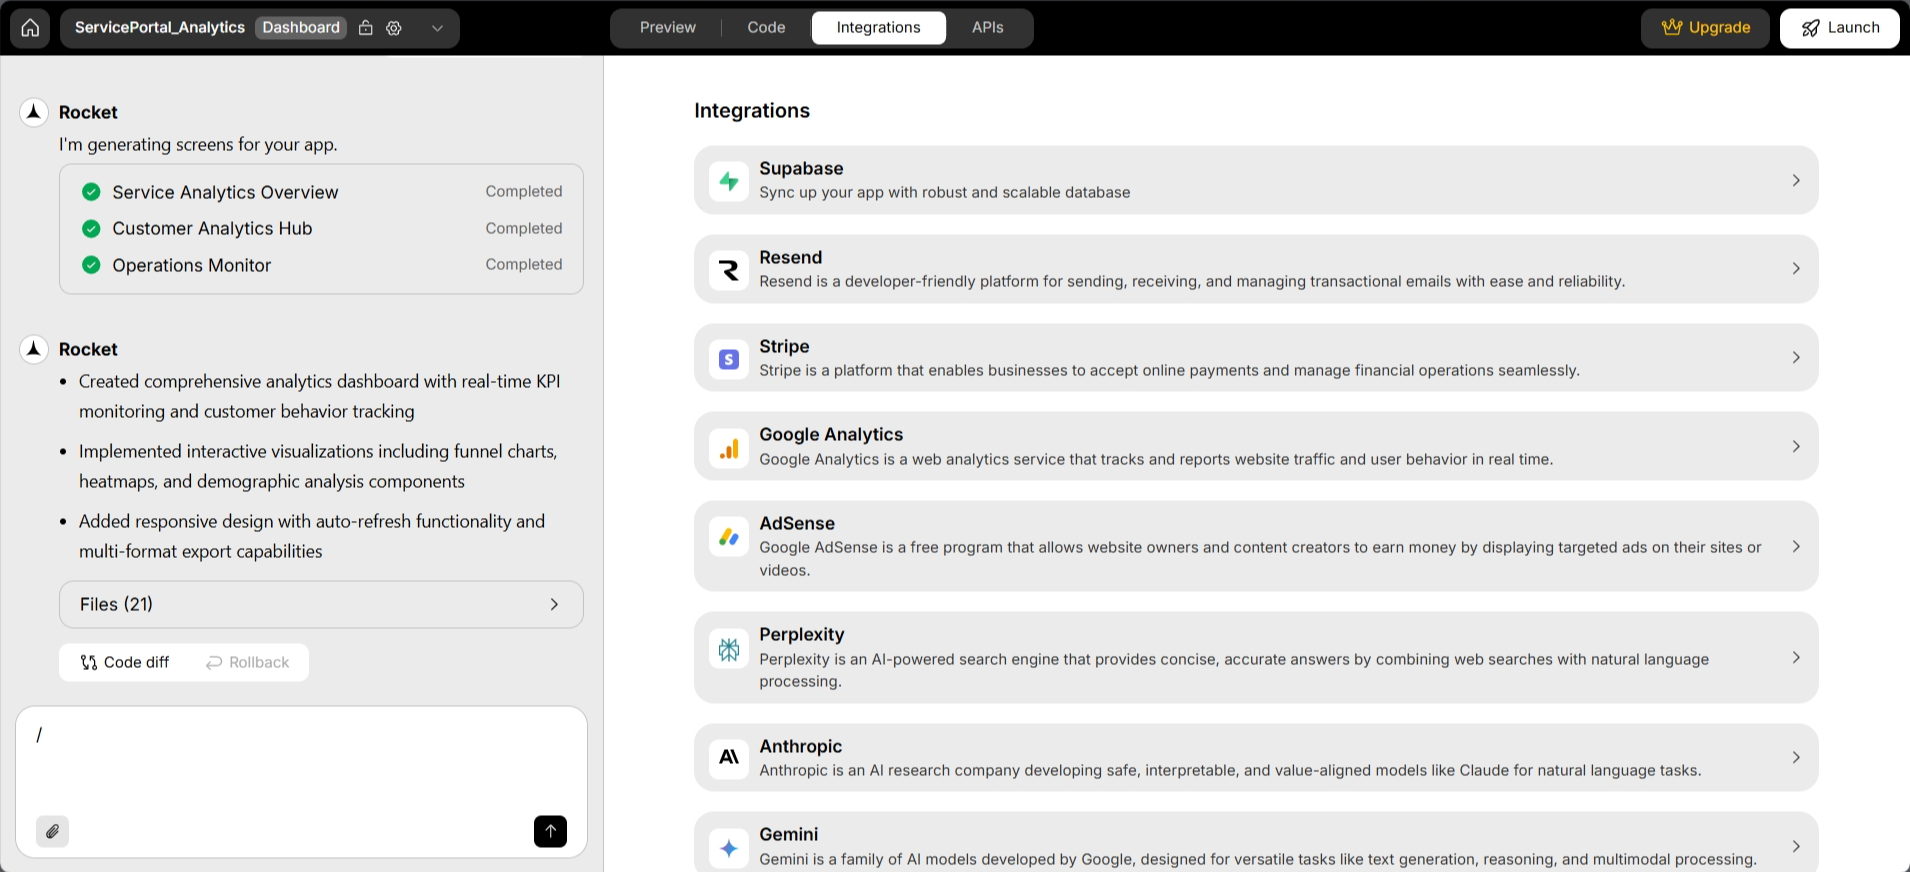Open the Files (21) list
Screen dimensions: 1910x872
pyautogui.click(x=321, y=605)
